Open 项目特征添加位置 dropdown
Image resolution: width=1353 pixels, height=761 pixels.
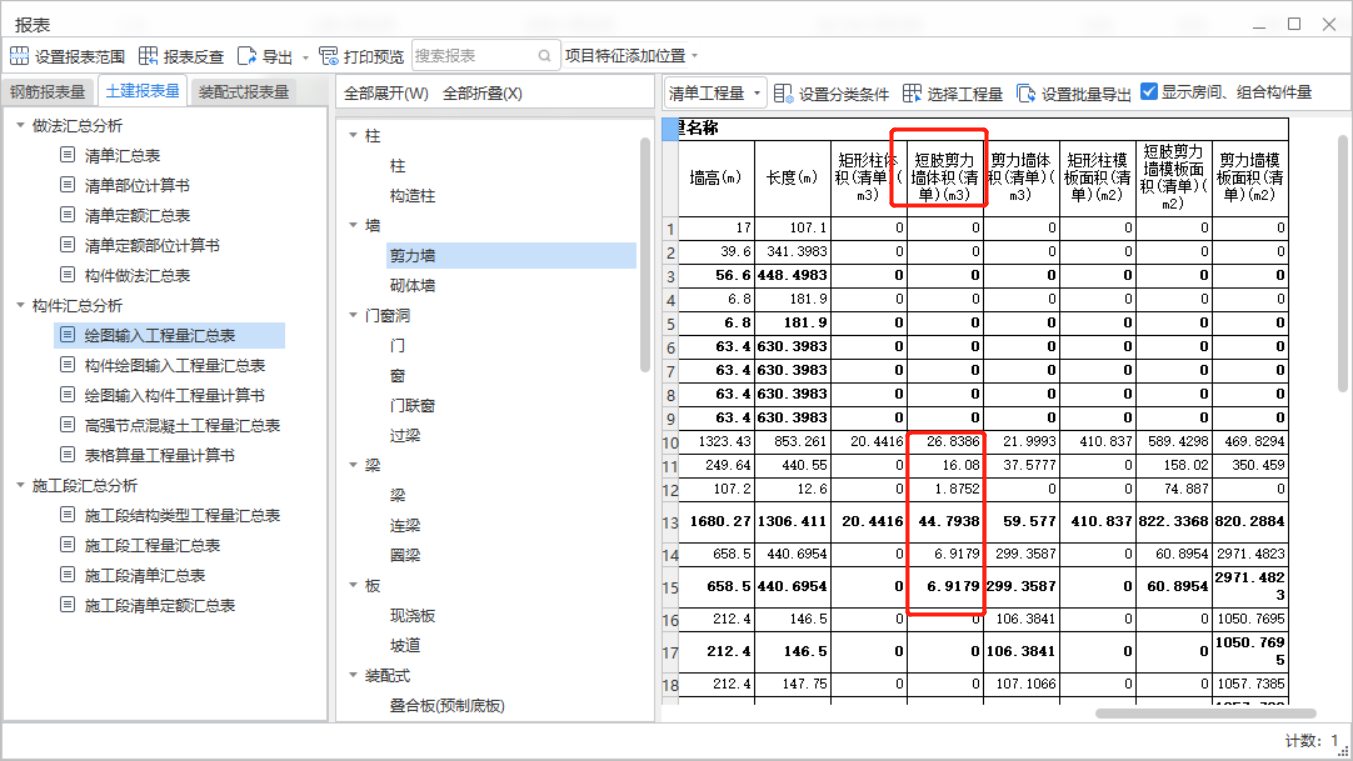[x=632, y=56]
